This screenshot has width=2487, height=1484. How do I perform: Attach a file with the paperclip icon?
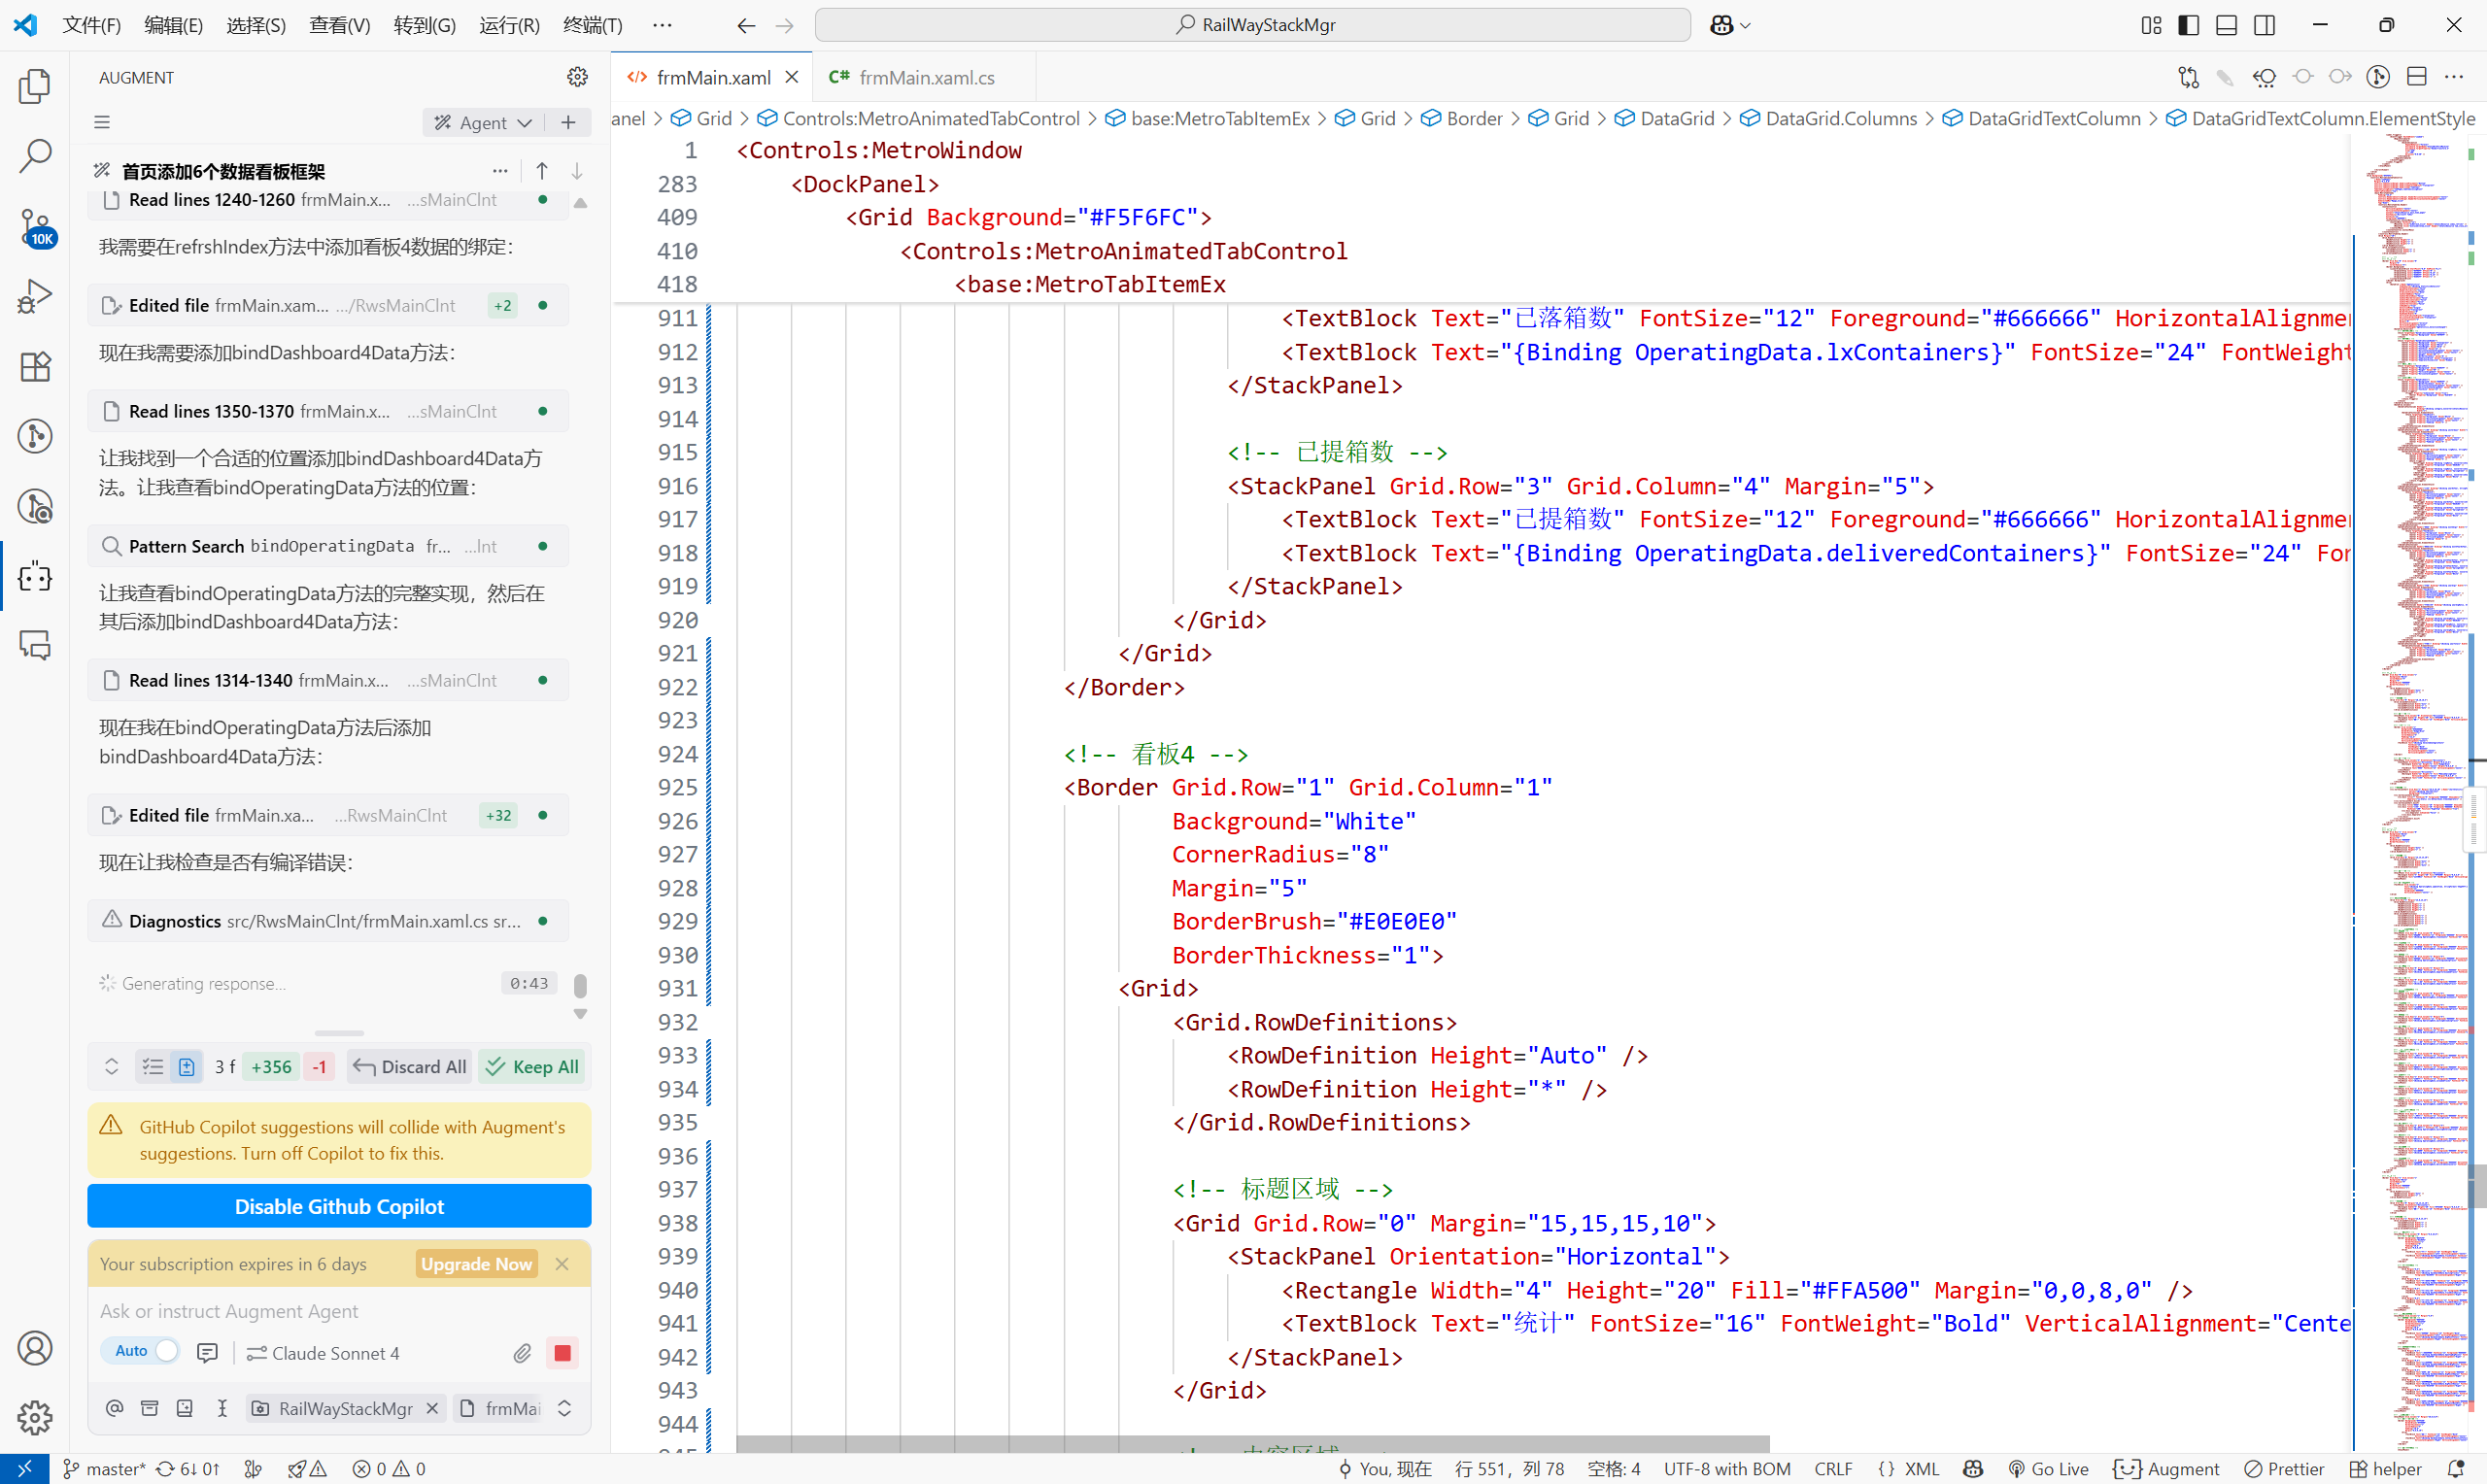[521, 1352]
